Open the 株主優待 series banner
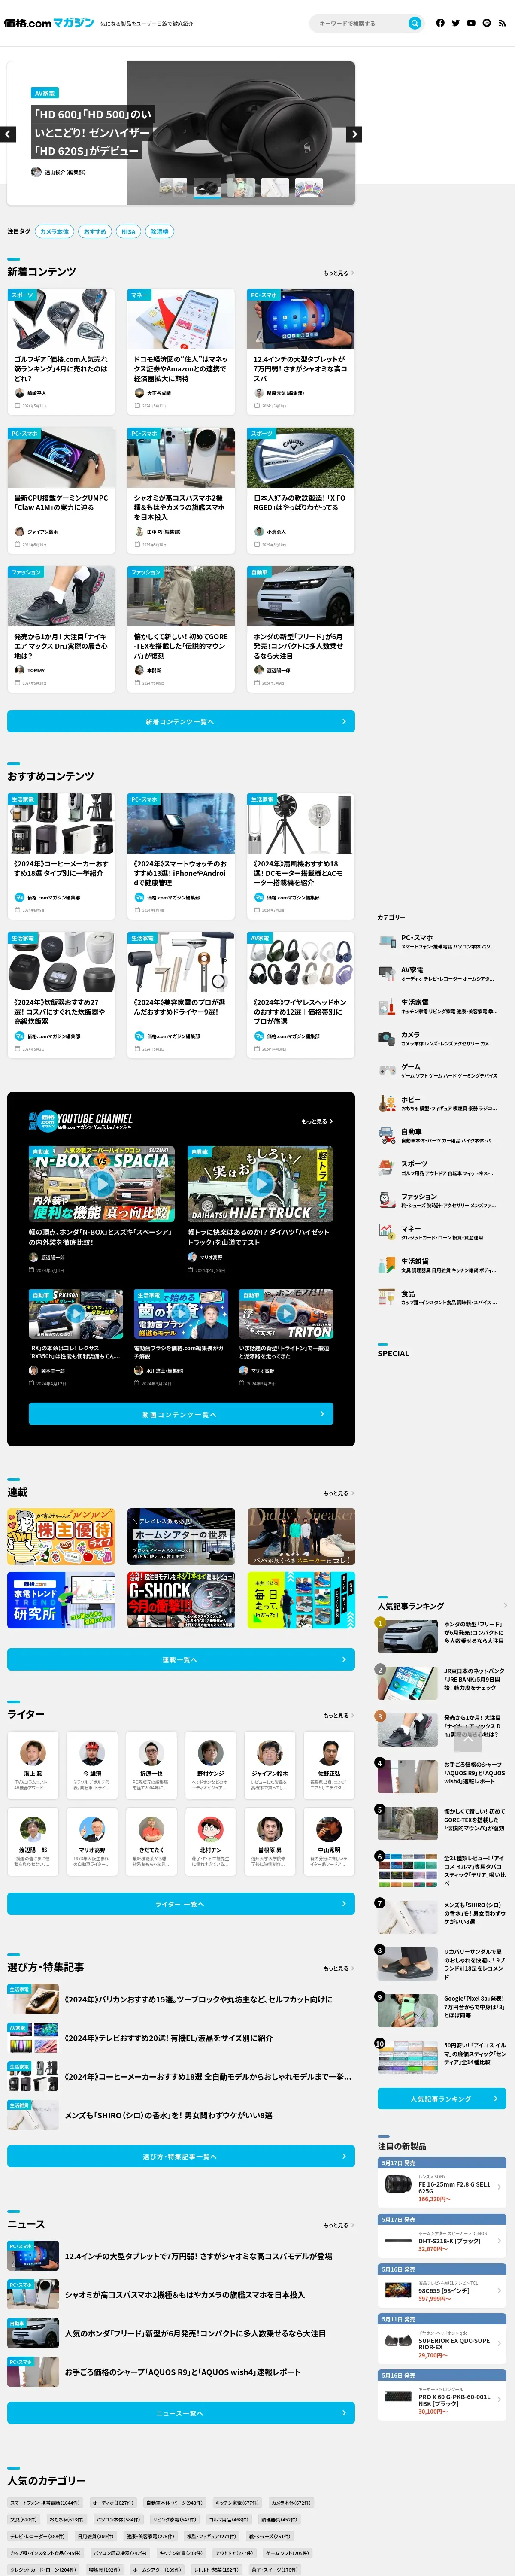 (61, 1536)
